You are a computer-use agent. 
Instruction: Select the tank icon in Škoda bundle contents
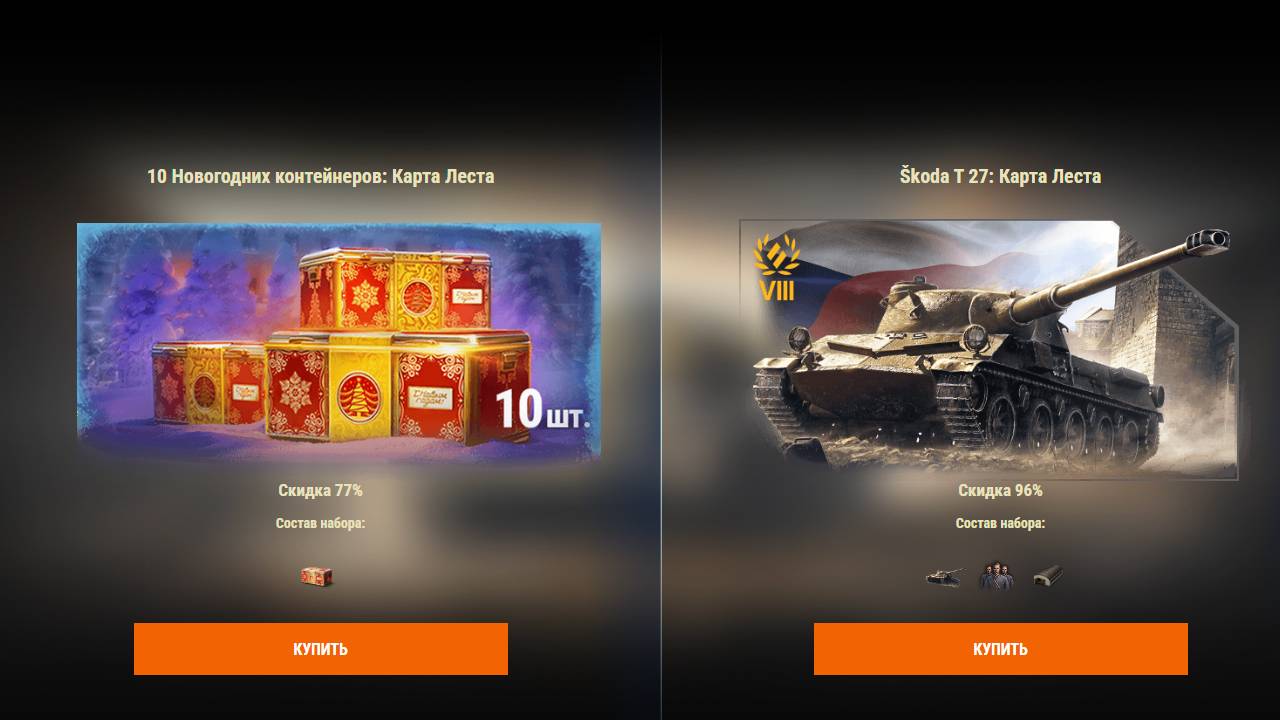(944, 576)
